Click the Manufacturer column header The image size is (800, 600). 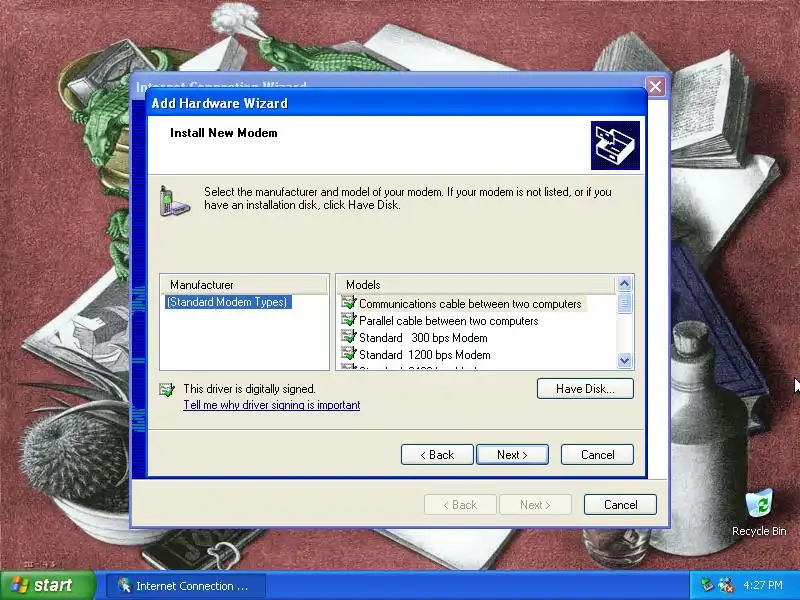244,285
